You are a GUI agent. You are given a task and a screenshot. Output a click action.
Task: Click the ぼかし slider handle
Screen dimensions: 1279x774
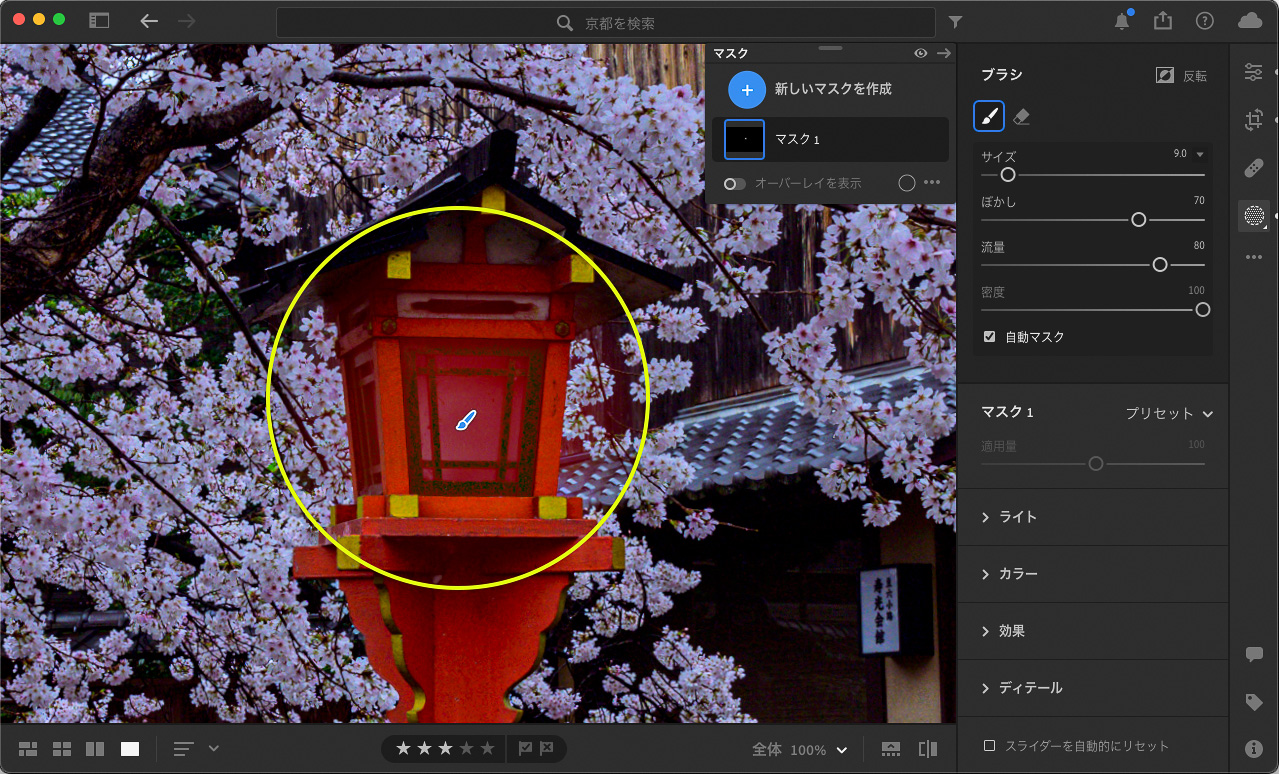(x=1138, y=220)
